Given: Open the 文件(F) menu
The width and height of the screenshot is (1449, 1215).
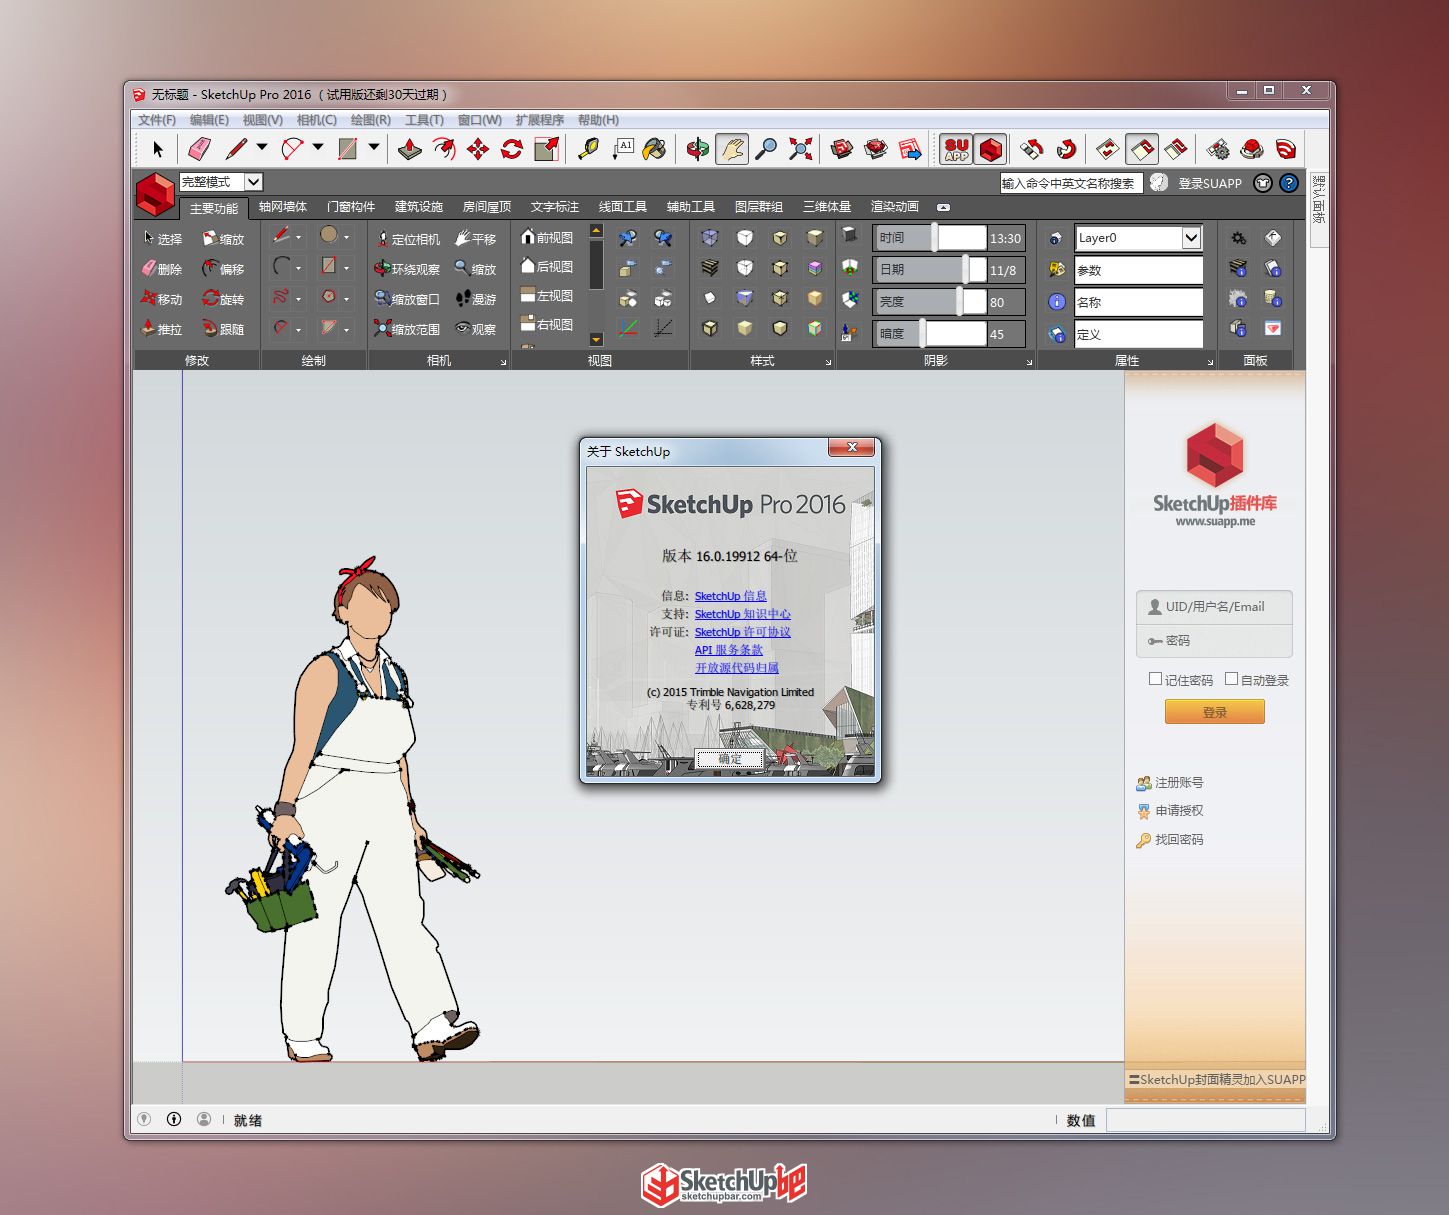Looking at the screenshot, I should [x=157, y=120].
